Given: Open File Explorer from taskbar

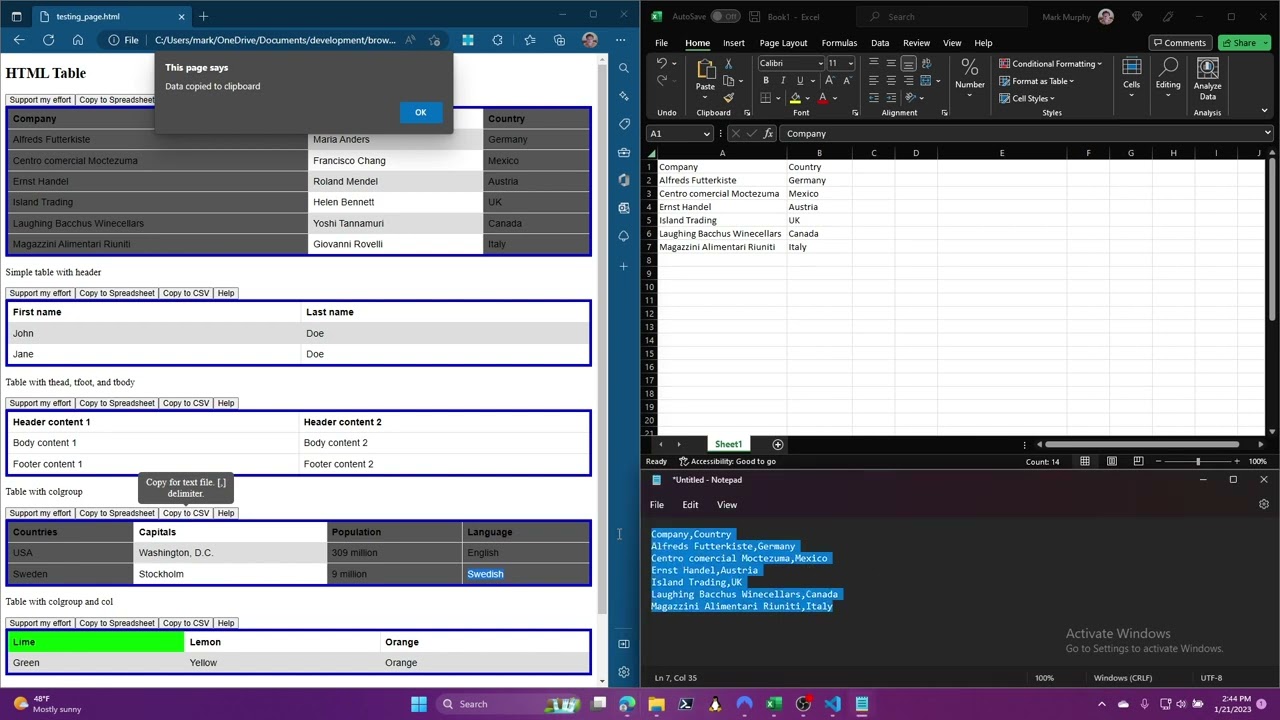Looking at the screenshot, I should pos(656,704).
